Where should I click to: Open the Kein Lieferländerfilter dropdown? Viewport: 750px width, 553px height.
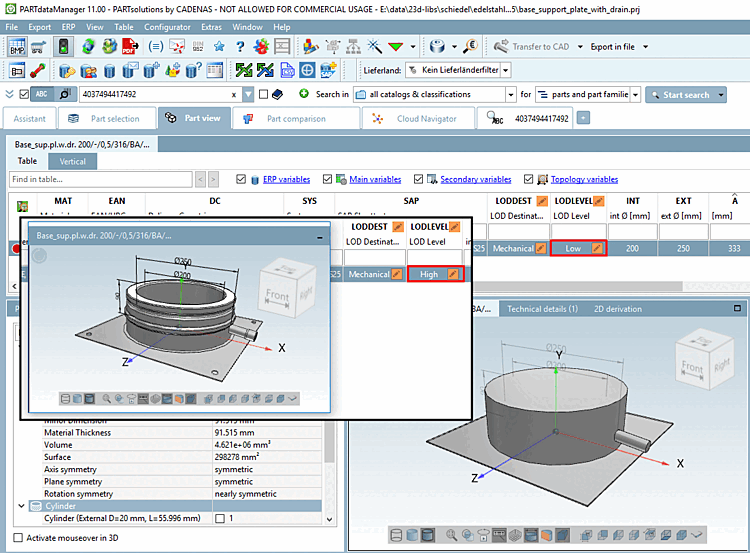458,70
